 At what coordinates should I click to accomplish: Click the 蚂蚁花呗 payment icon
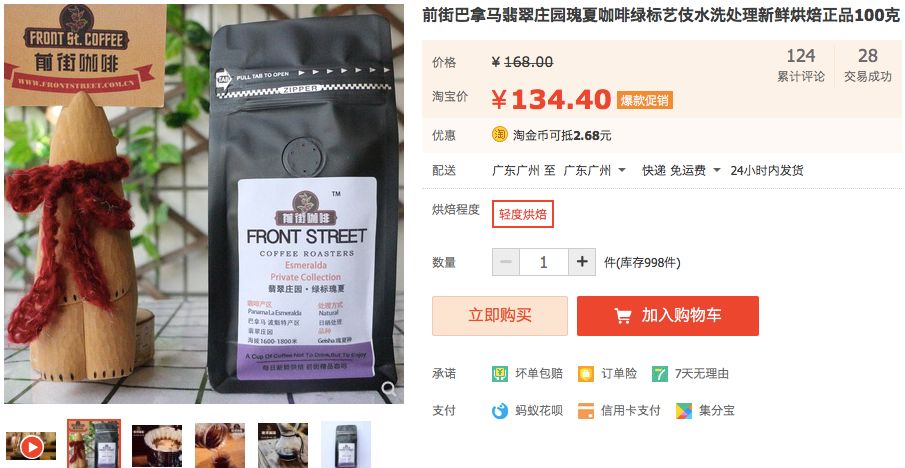pos(499,410)
